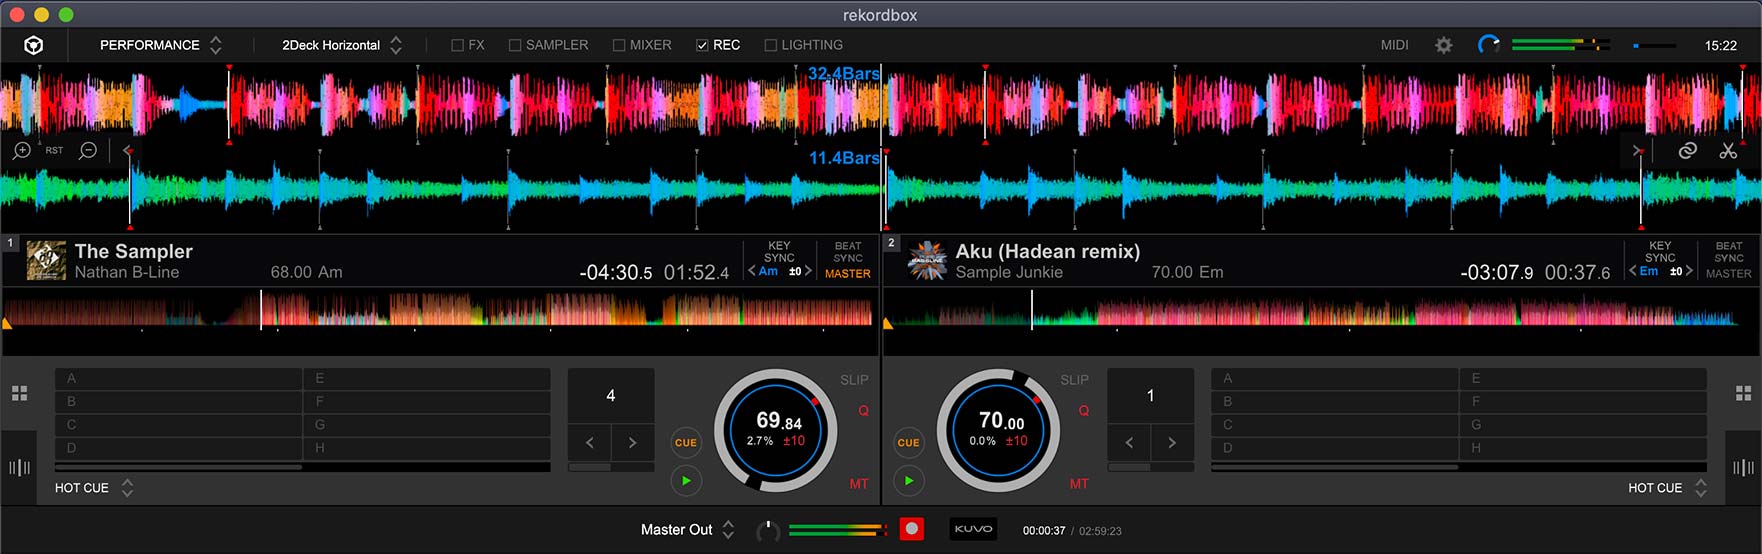Enable the FX panel checkbox
The height and width of the screenshot is (554, 1762).
click(x=458, y=45)
